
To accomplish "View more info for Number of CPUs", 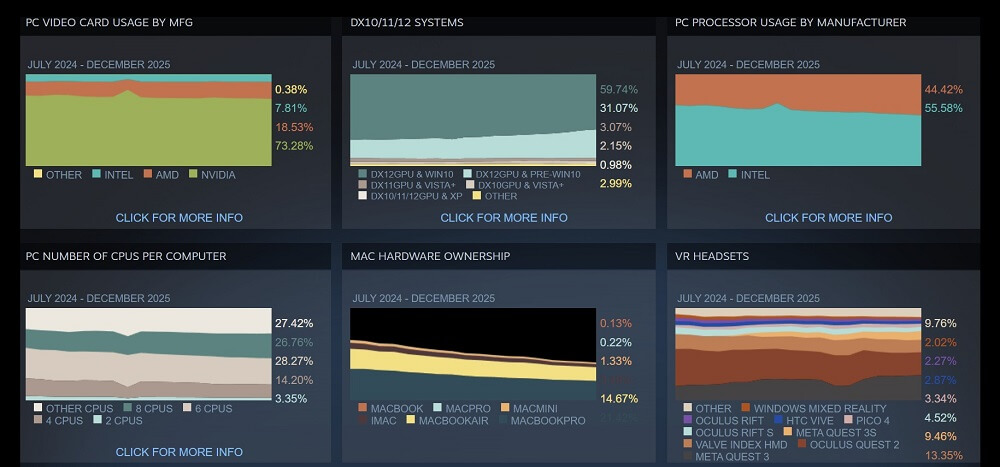I will click(179, 452).
